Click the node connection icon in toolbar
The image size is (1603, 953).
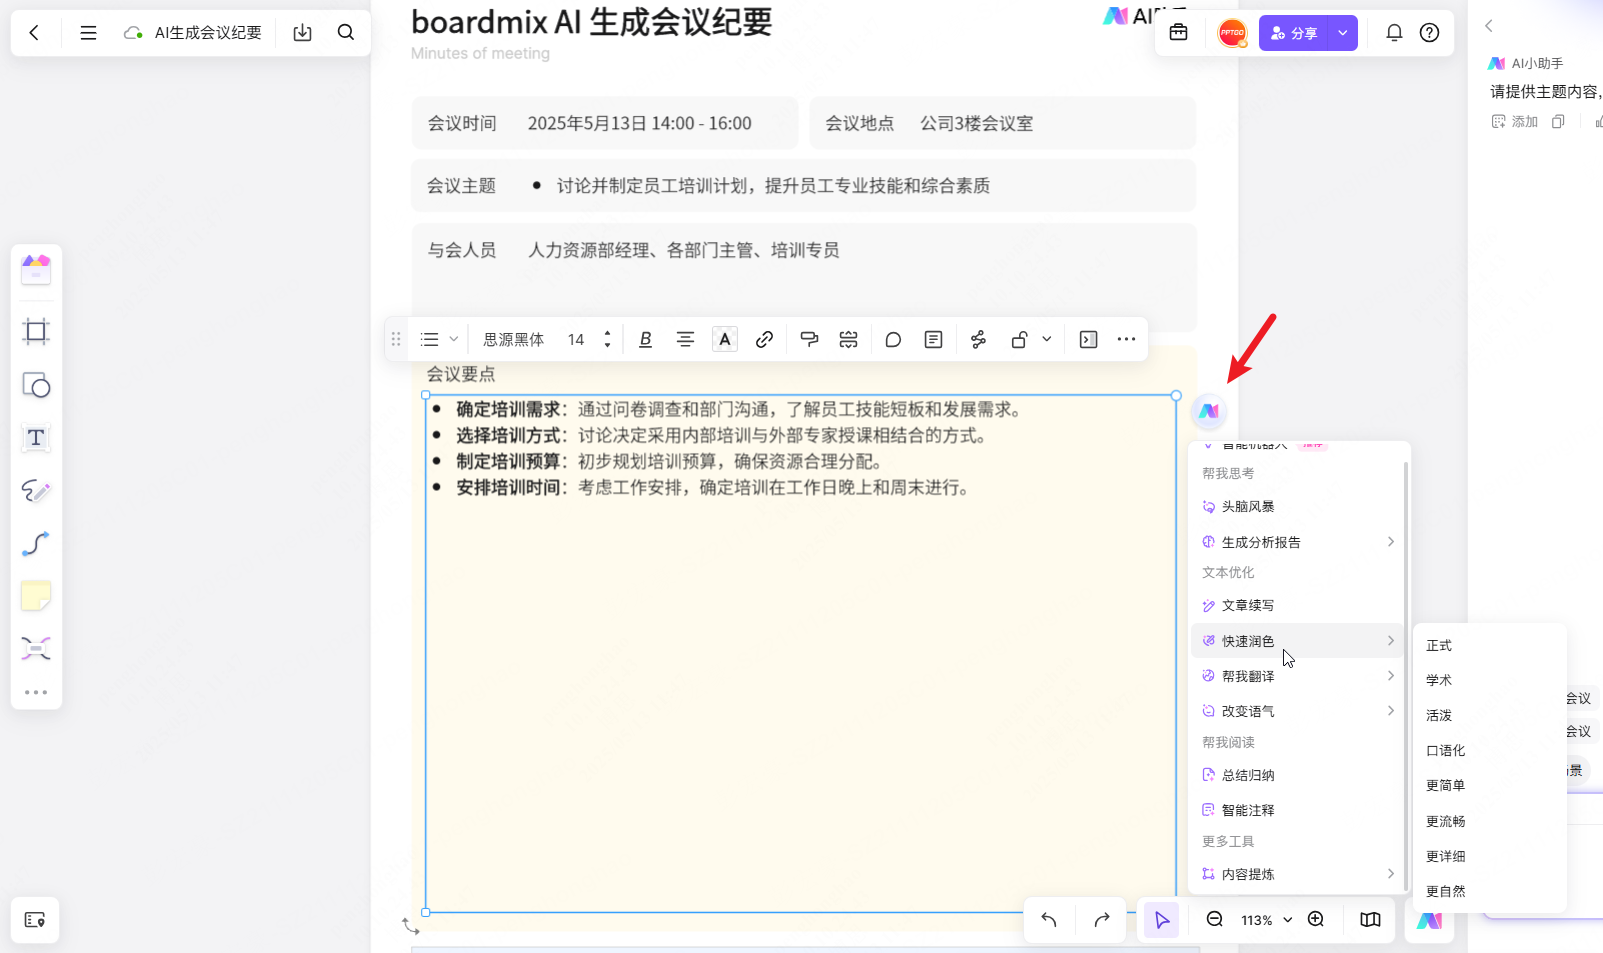click(978, 340)
